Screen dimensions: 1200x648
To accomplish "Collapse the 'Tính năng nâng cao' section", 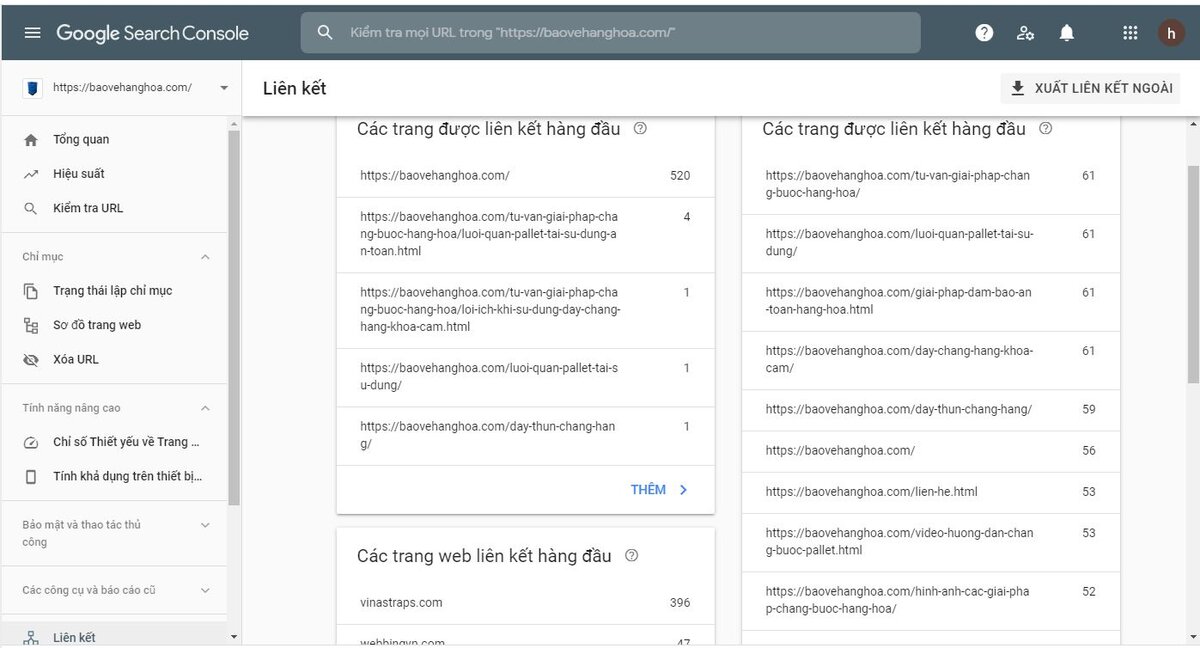I will pyautogui.click(x=205, y=408).
